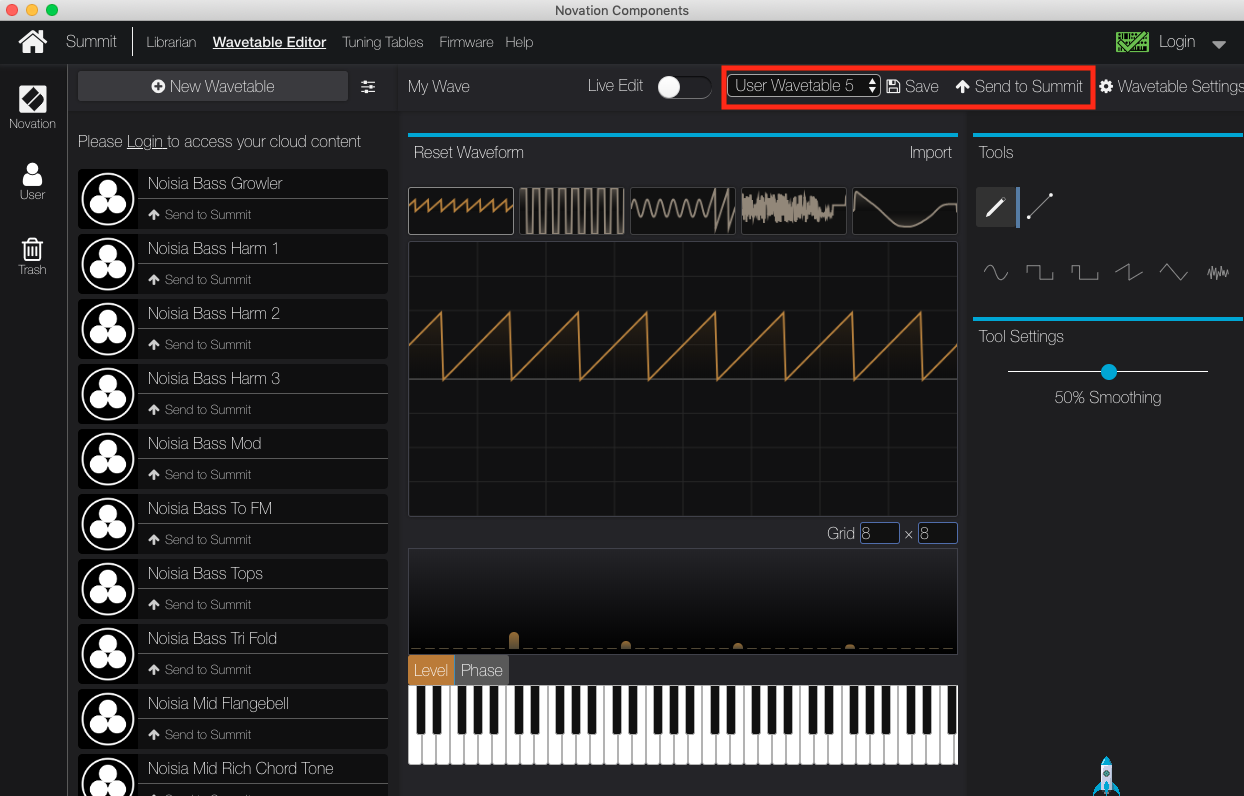This screenshot has height=796, width=1244.
Task: Open the Trash in the sidebar
Action: coord(33,256)
